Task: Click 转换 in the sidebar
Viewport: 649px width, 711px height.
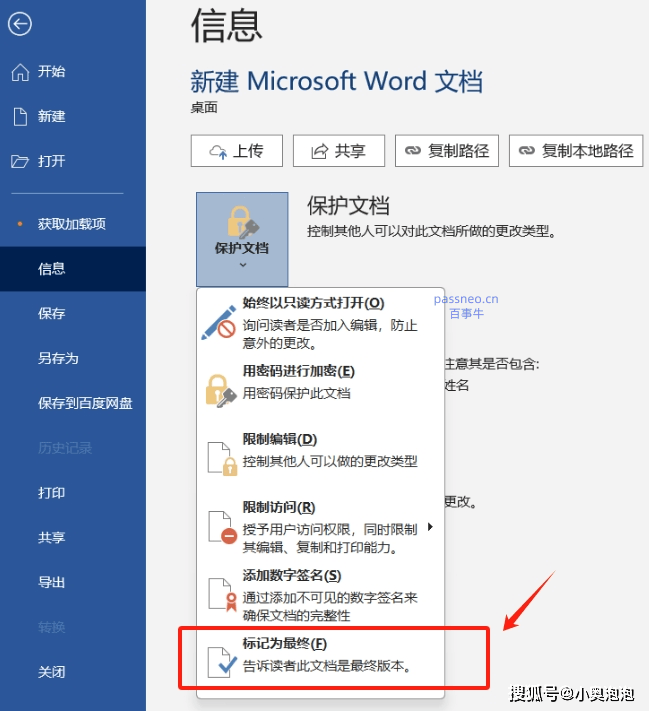Action: 73,627
